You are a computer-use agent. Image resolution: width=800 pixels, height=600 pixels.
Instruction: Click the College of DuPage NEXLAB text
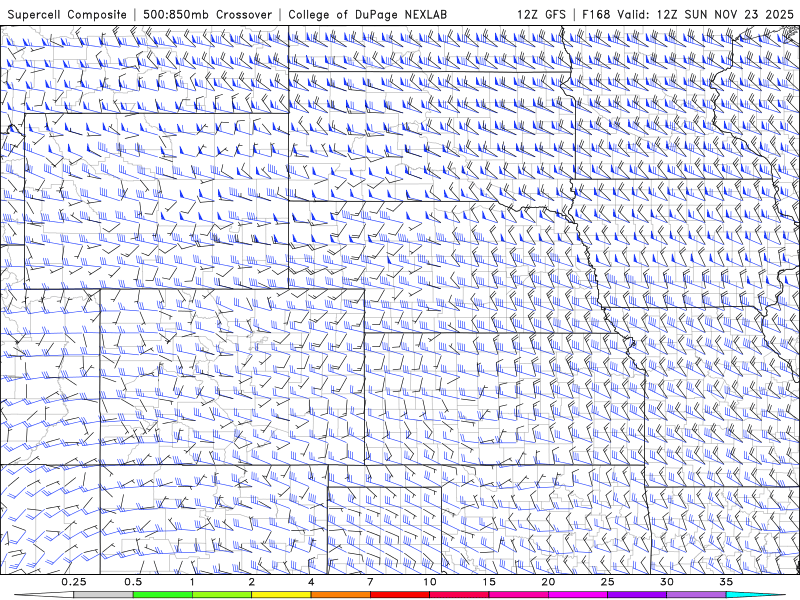click(367, 14)
